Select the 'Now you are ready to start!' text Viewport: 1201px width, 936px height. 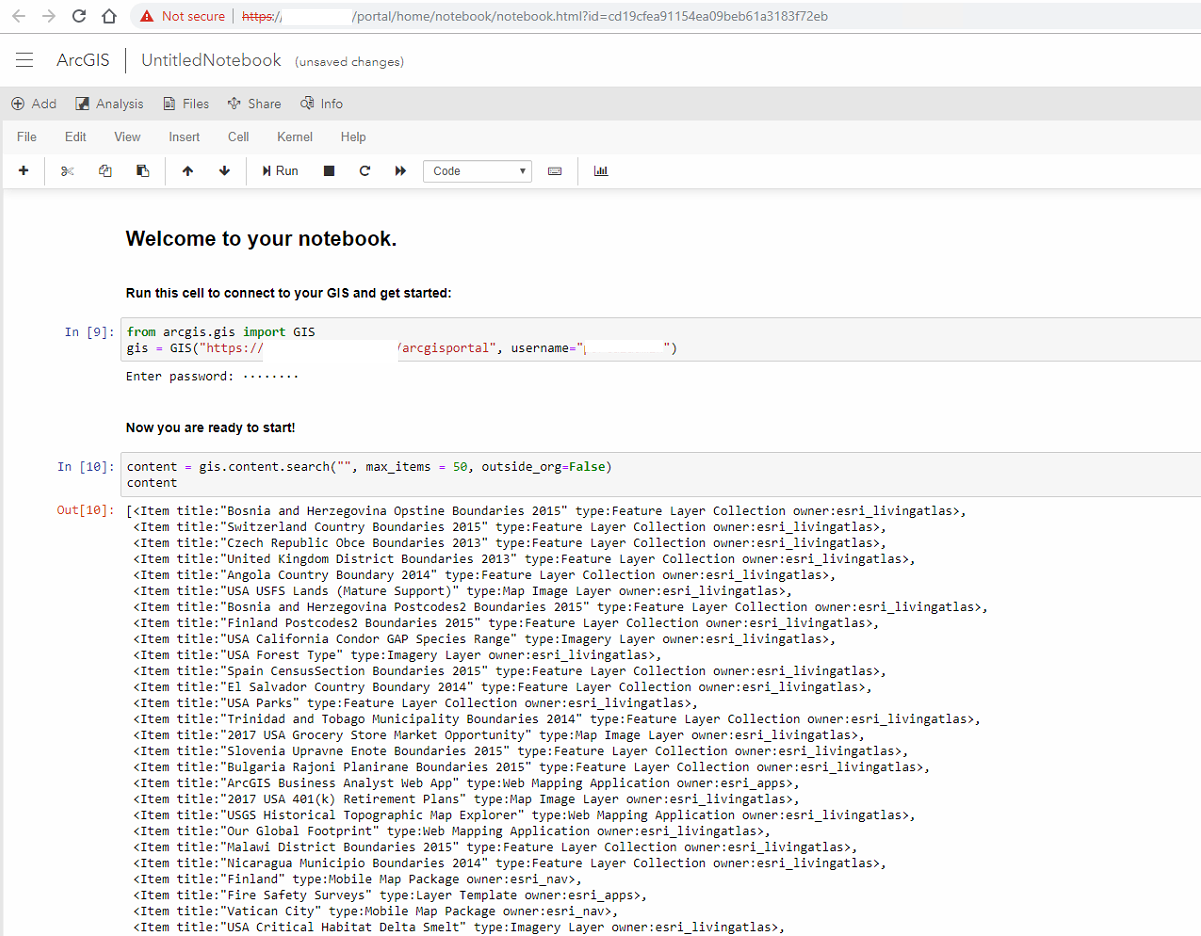click(210, 428)
